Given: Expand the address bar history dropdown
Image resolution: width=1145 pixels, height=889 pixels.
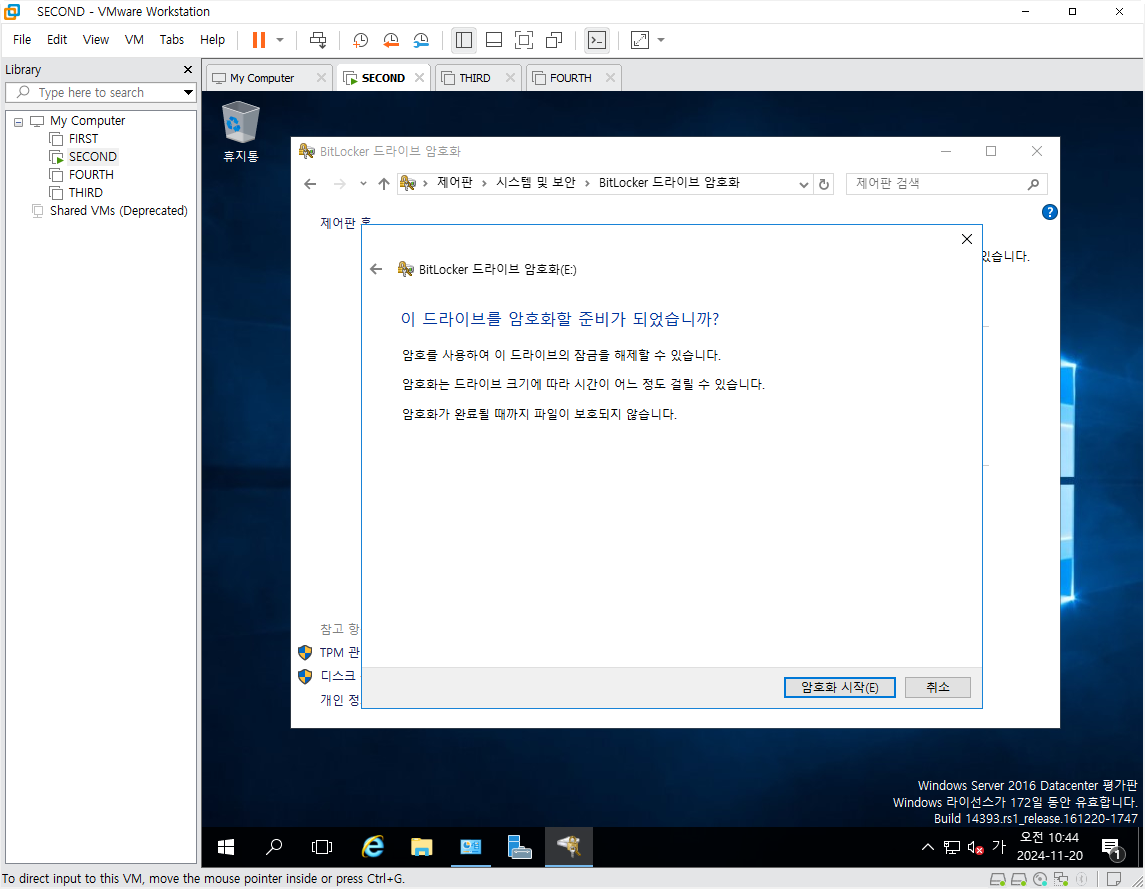Looking at the screenshot, I should pyautogui.click(x=803, y=185).
